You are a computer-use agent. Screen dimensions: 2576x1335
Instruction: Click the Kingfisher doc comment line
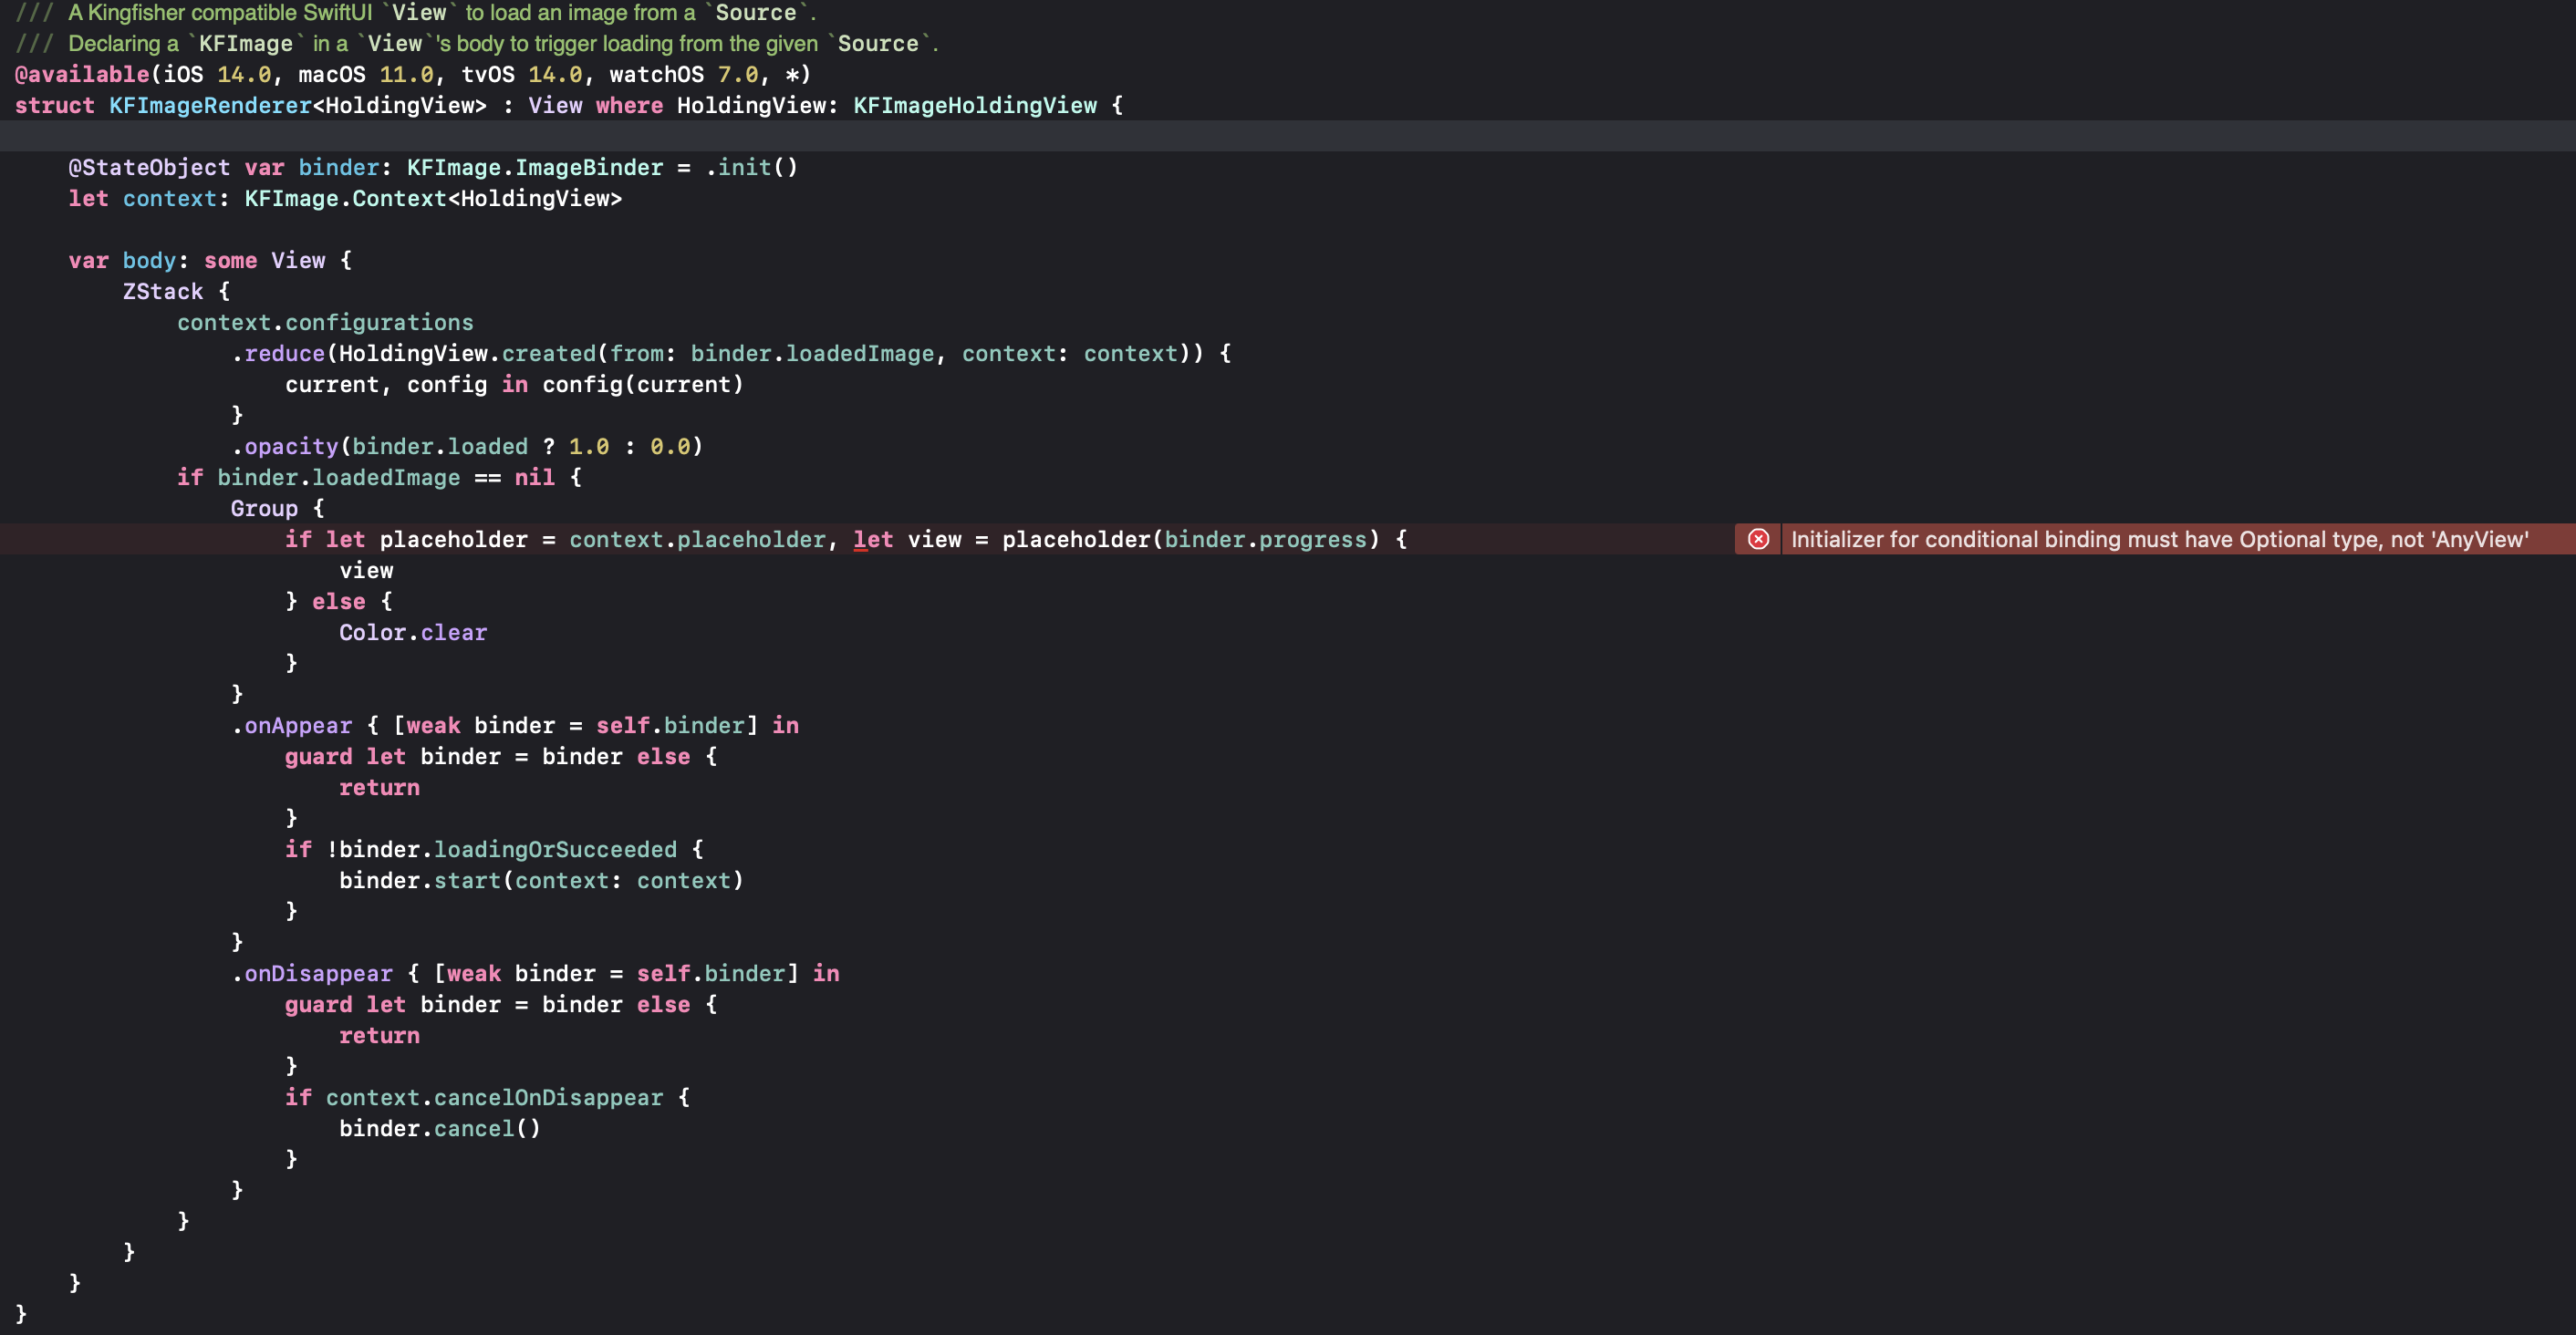coord(400,13)
